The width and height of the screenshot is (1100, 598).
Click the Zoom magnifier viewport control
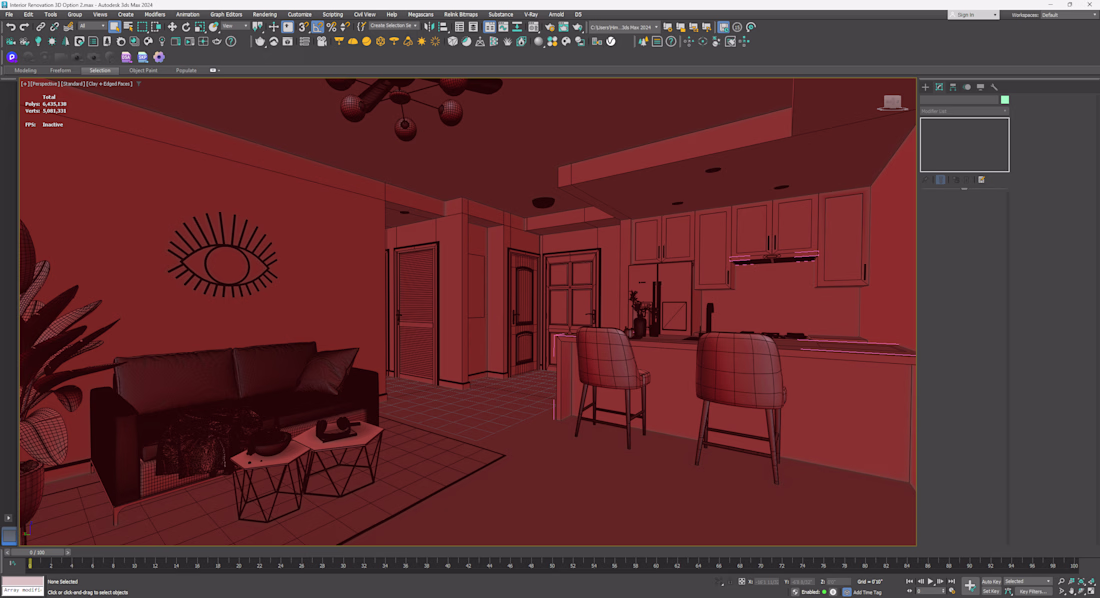1061,581
